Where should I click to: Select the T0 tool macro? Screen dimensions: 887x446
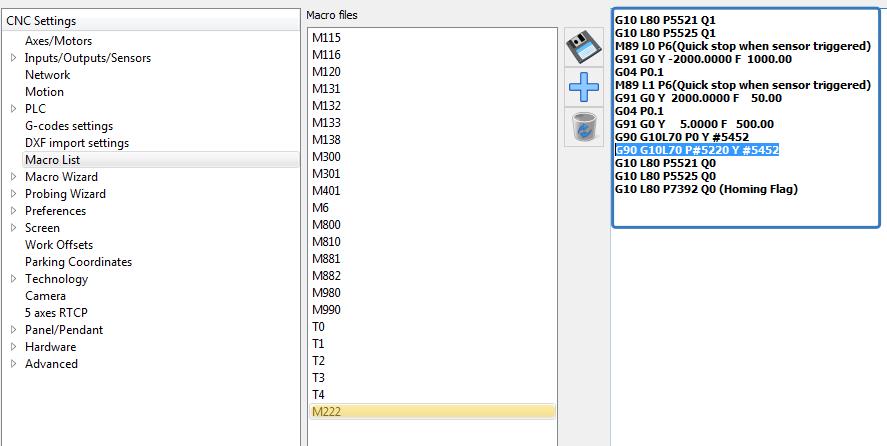[318, 326]
